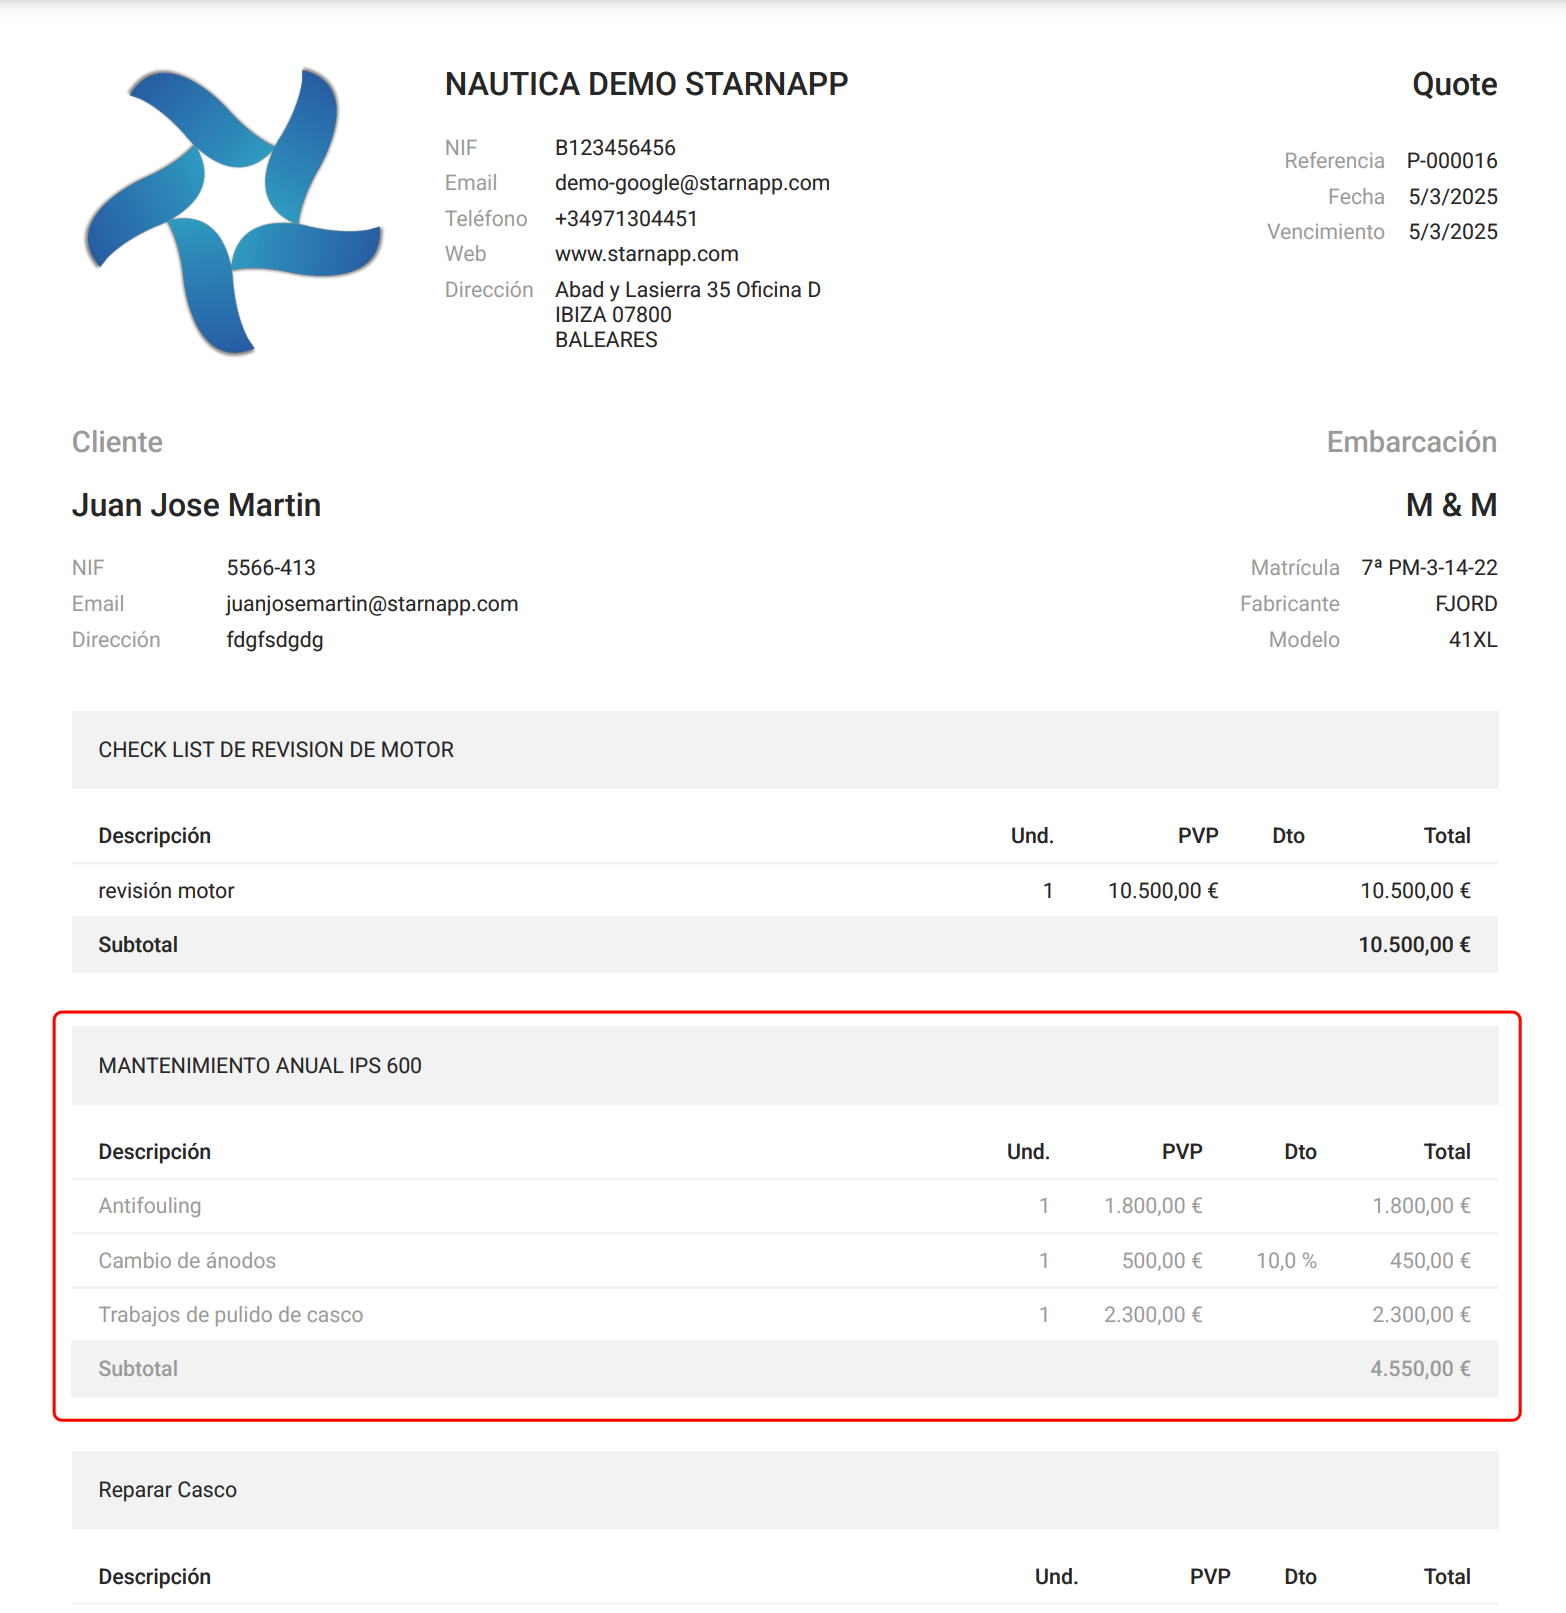This screenshot has width=1566, height=1613.
Task: Click the Referencia label
Action: click(1334, 161)
